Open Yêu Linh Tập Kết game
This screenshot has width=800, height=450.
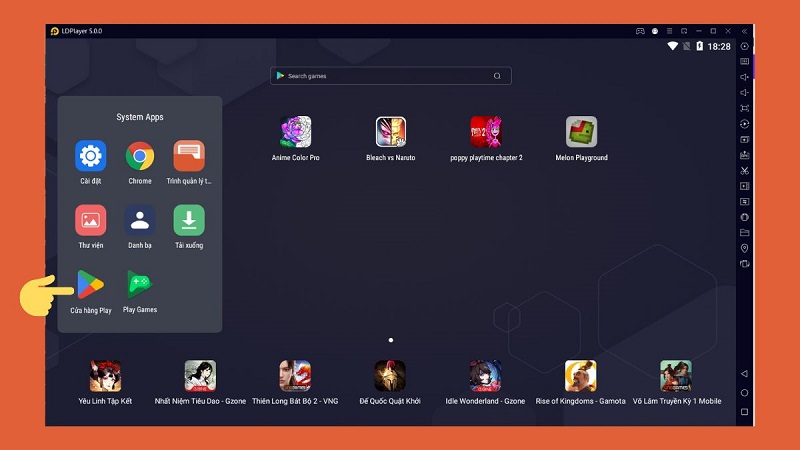coord(105,376)
